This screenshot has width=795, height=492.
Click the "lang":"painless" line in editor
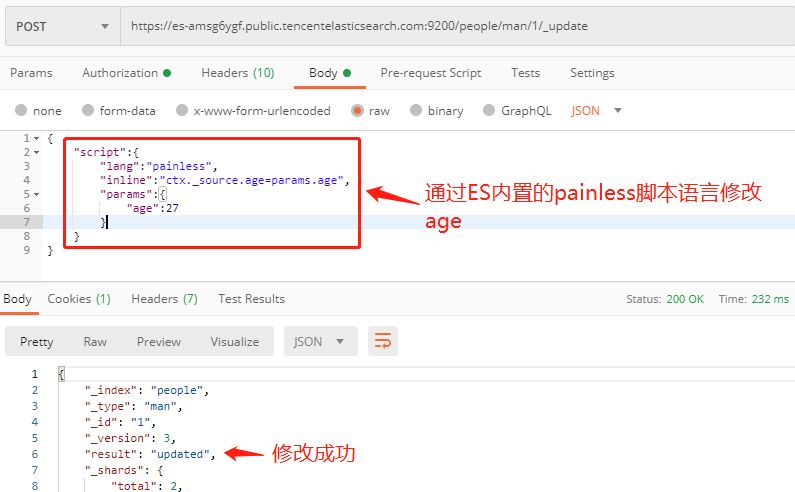[x=159, y=166]
